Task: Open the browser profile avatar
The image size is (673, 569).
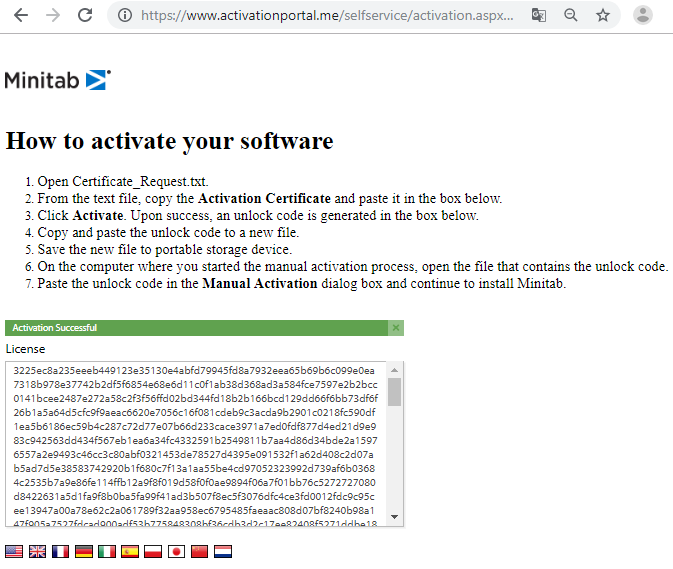Action: click(643, 15)
